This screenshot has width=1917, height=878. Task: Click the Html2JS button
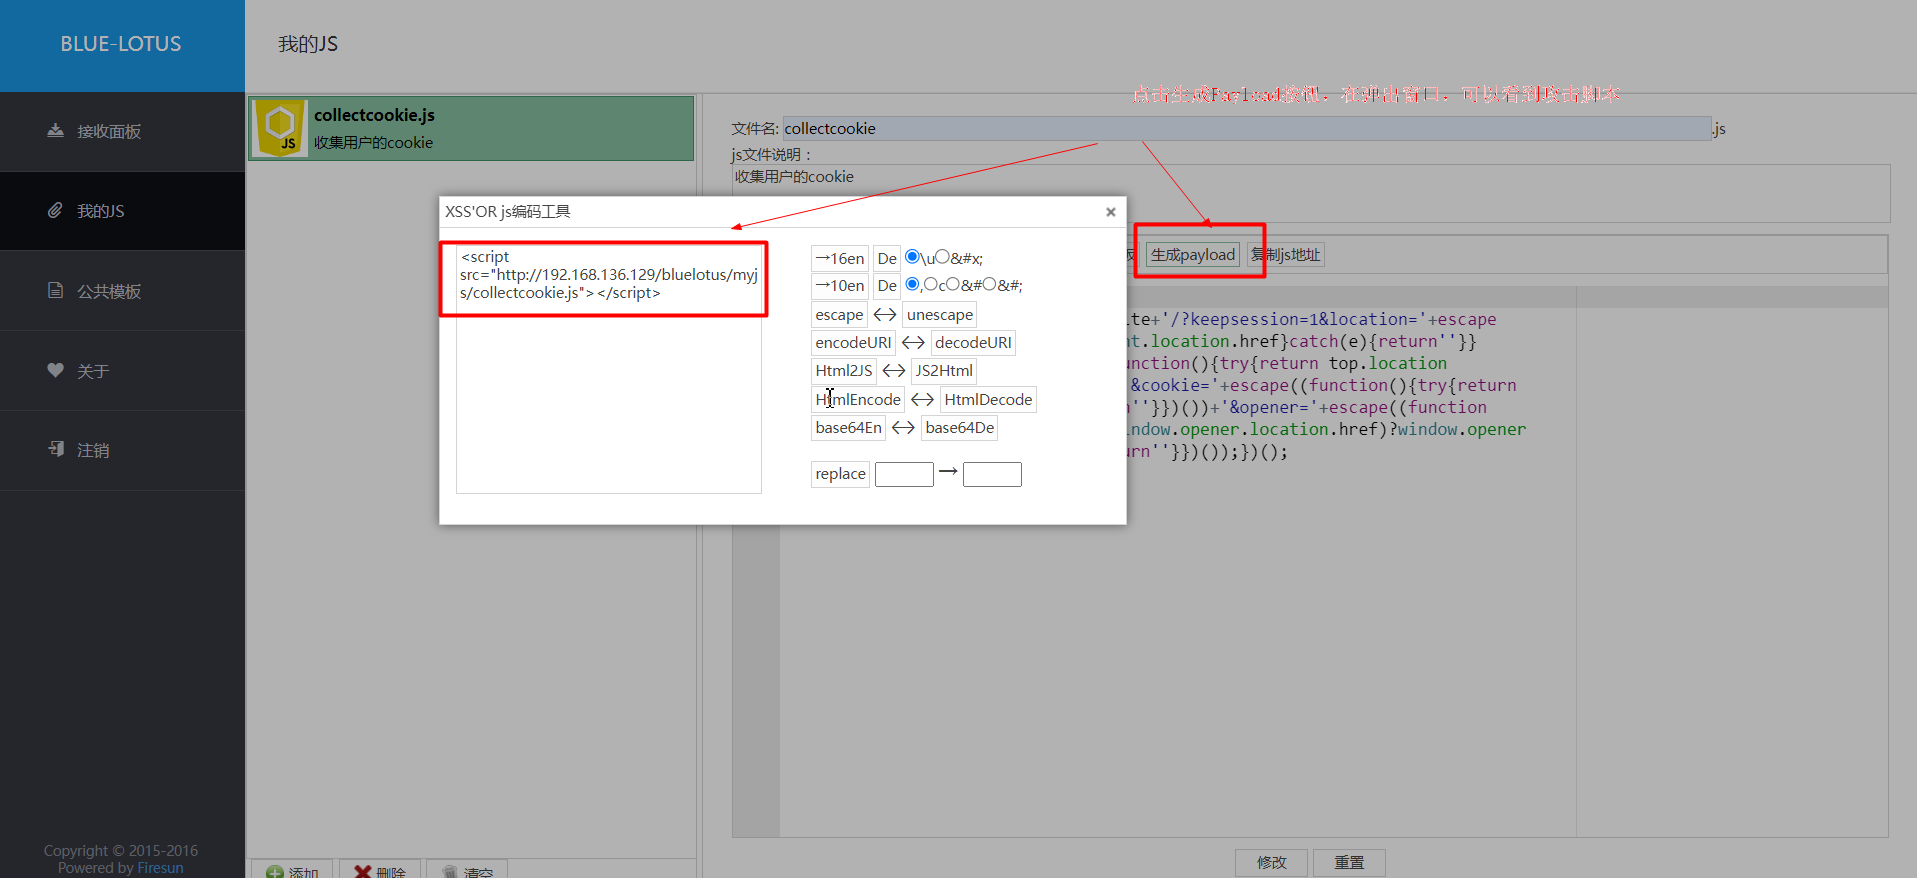click(844, 371)
